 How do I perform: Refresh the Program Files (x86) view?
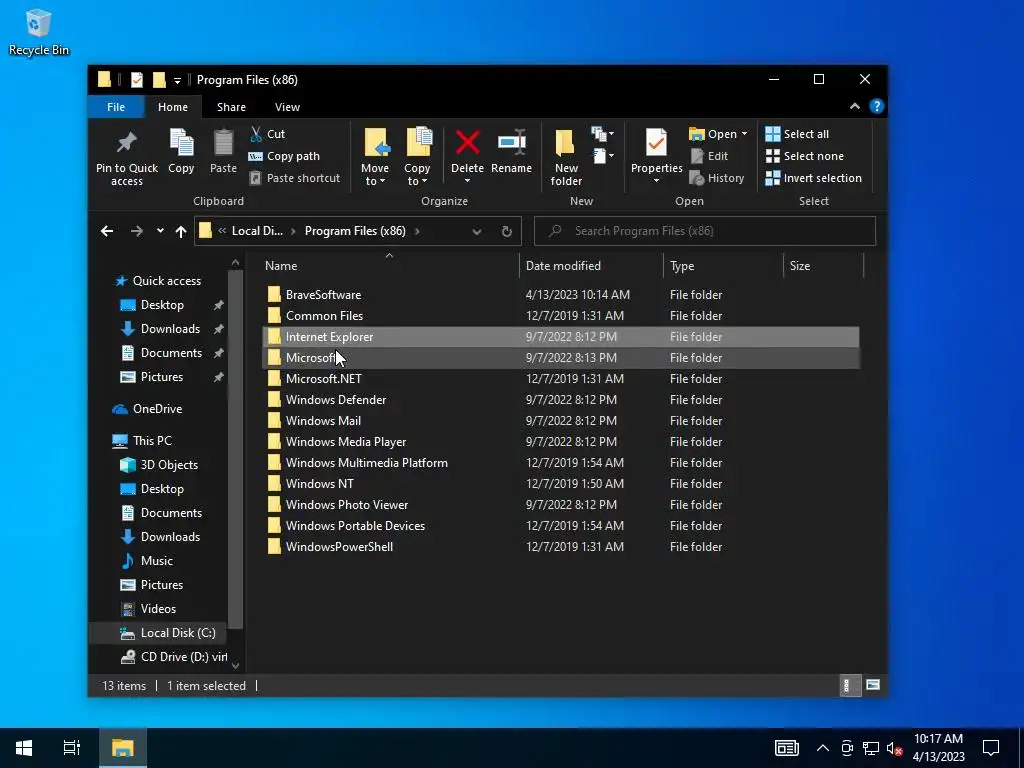[x=507, y=231]
